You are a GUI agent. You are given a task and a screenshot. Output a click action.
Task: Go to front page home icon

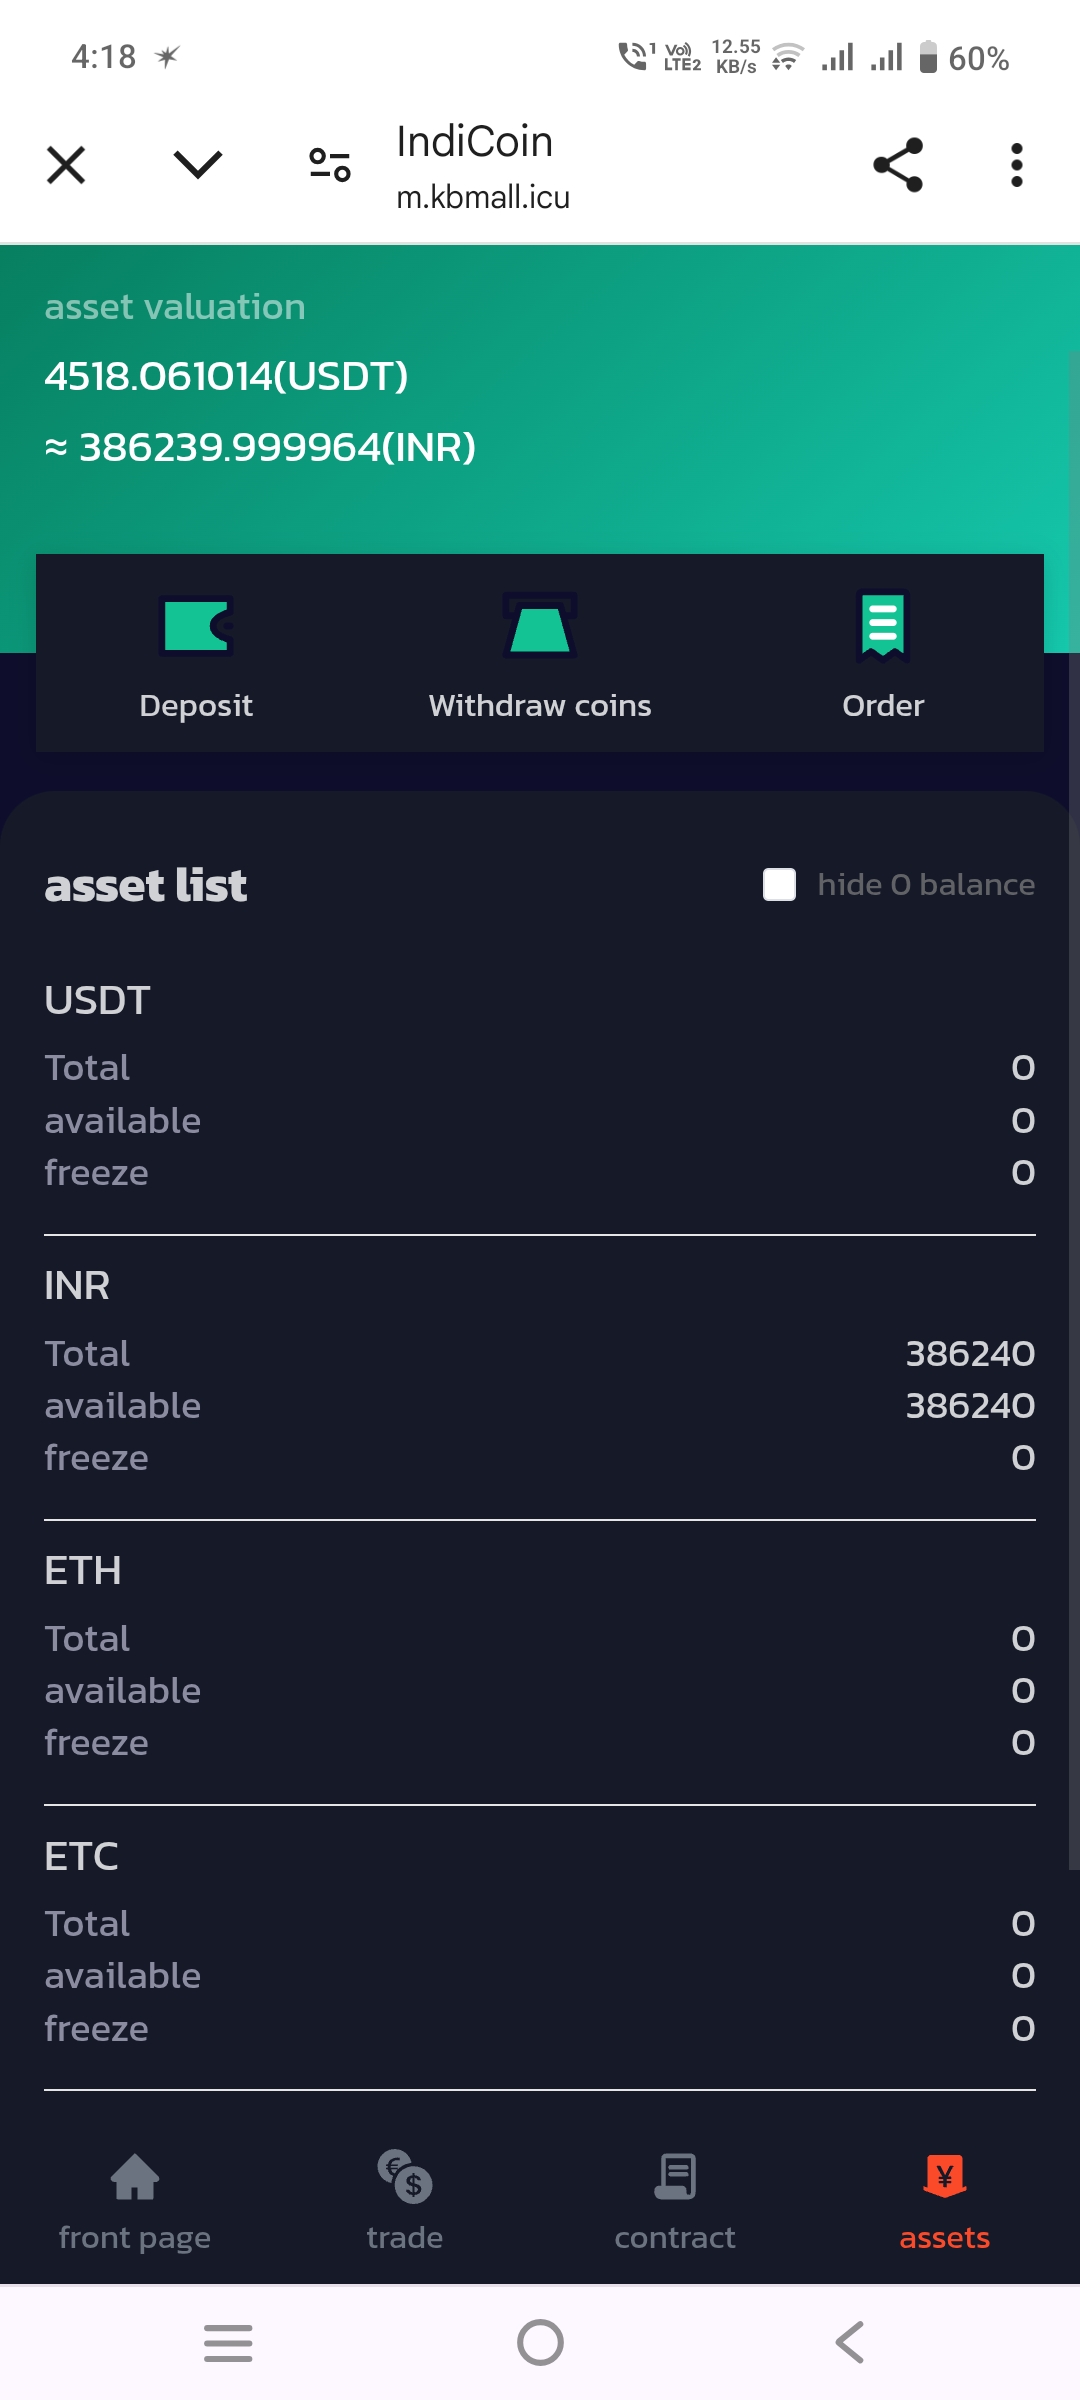[x=135, y=2177]
